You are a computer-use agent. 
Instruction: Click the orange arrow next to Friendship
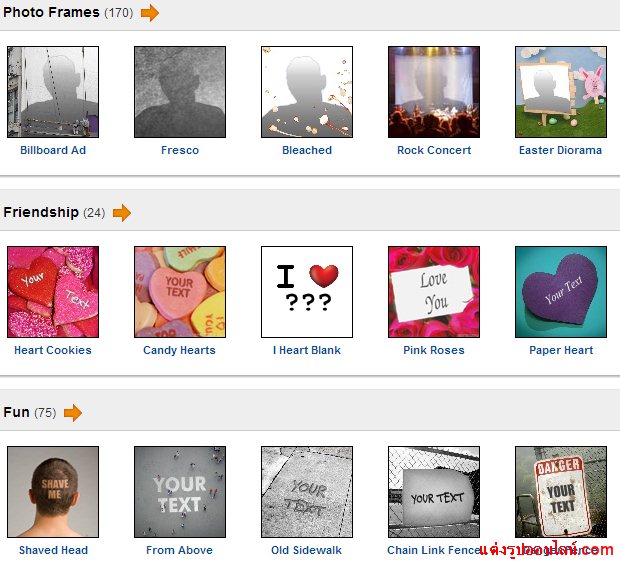122,213
